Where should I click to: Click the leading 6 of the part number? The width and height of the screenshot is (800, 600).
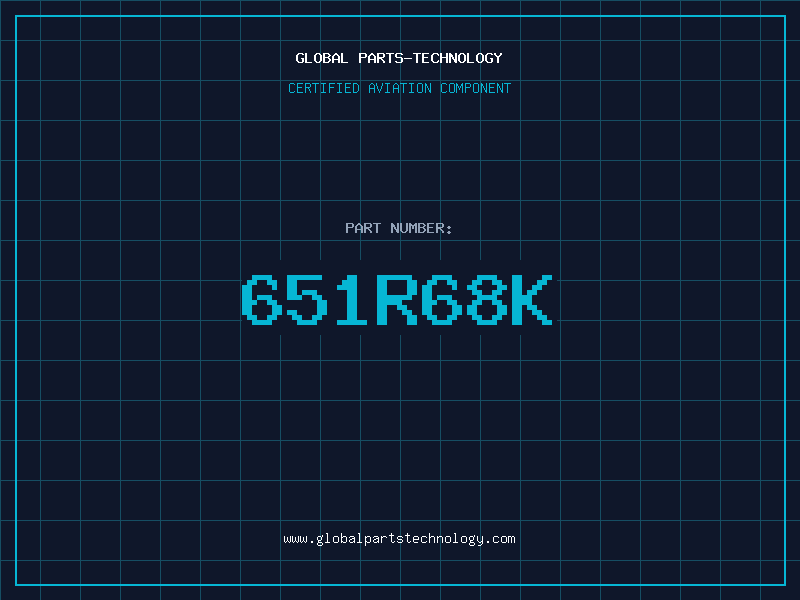pyautogui.click(x=262, y=301)
